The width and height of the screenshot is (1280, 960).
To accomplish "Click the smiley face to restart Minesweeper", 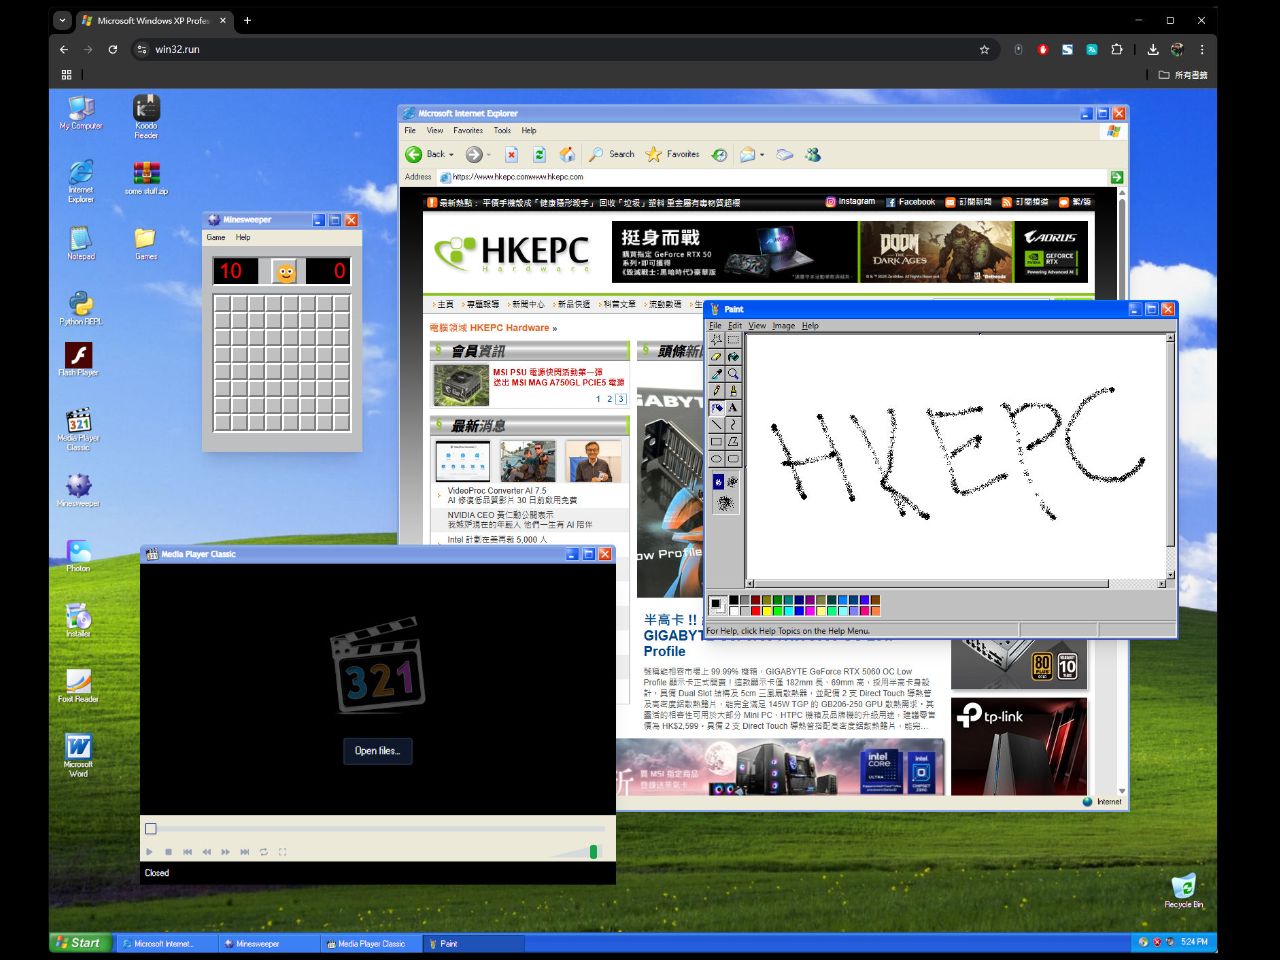I will (283, 270).
